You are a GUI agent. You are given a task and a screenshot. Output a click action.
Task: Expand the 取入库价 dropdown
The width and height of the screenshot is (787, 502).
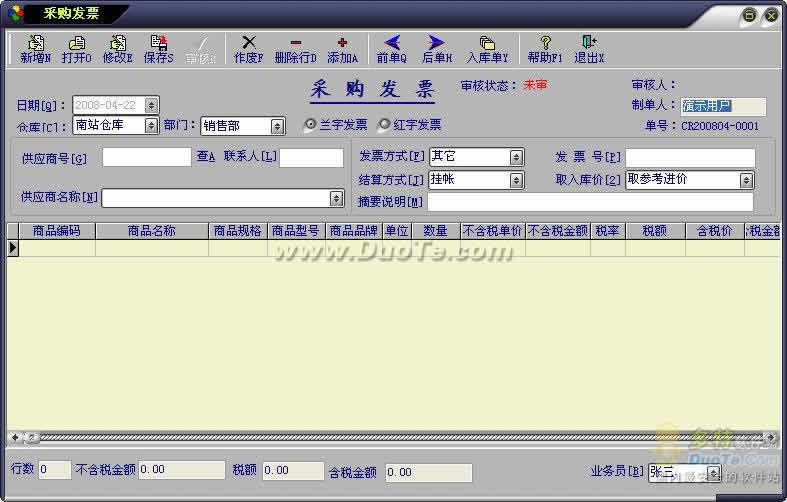[746, 180]
